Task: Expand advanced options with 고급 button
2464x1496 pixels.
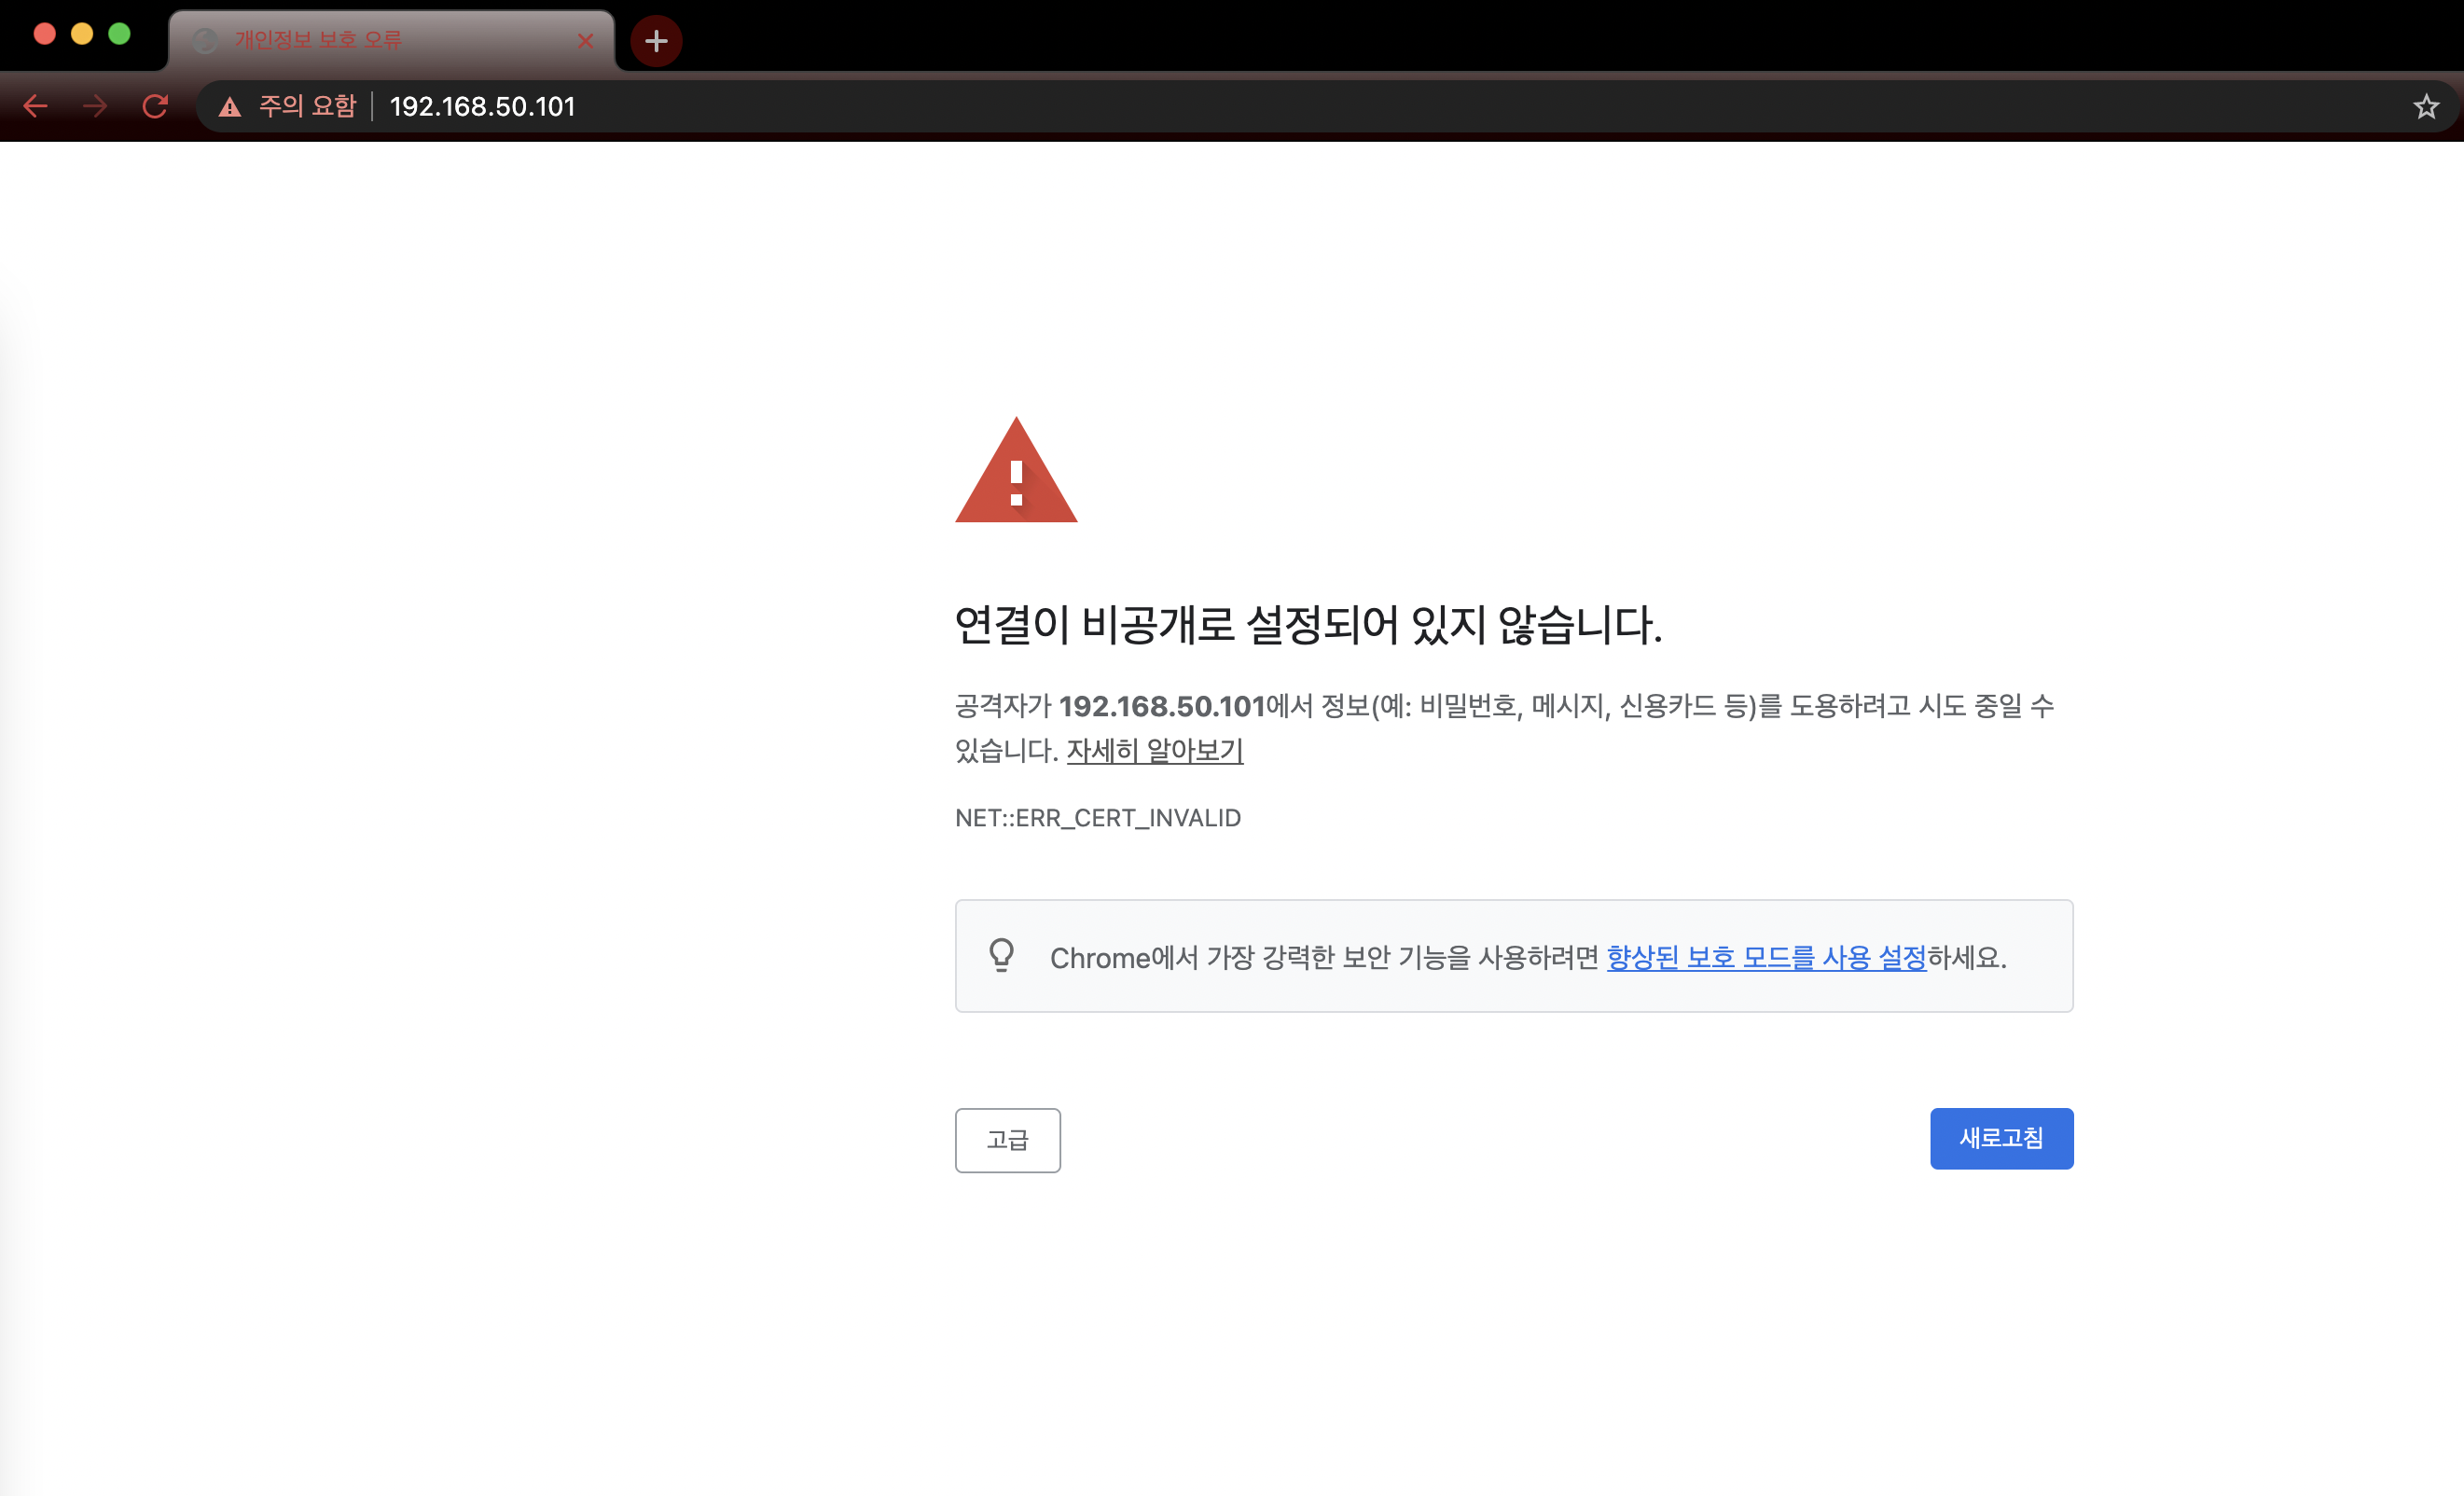Action: point(1007,1140)
